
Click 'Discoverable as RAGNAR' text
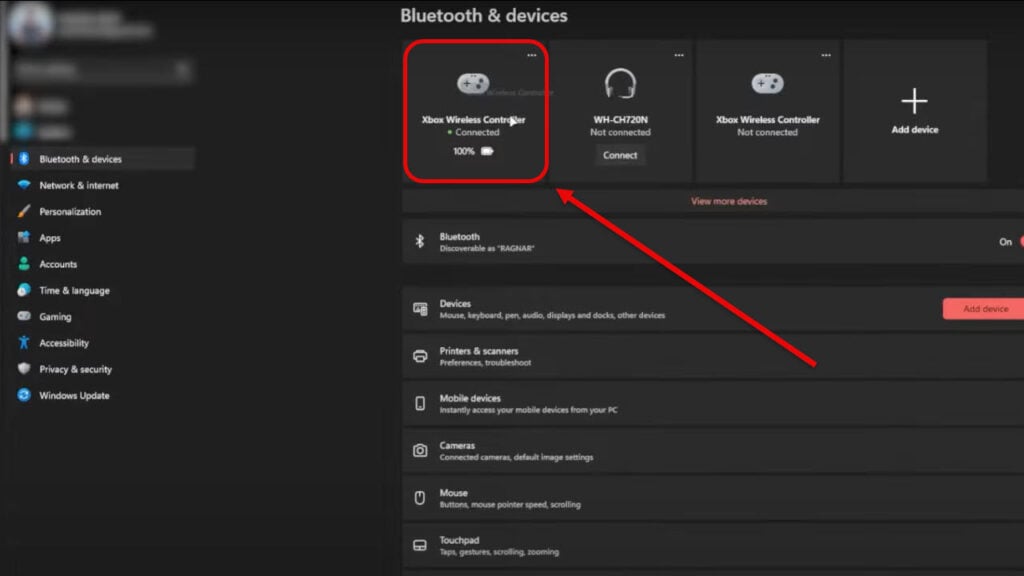[487, 249]
